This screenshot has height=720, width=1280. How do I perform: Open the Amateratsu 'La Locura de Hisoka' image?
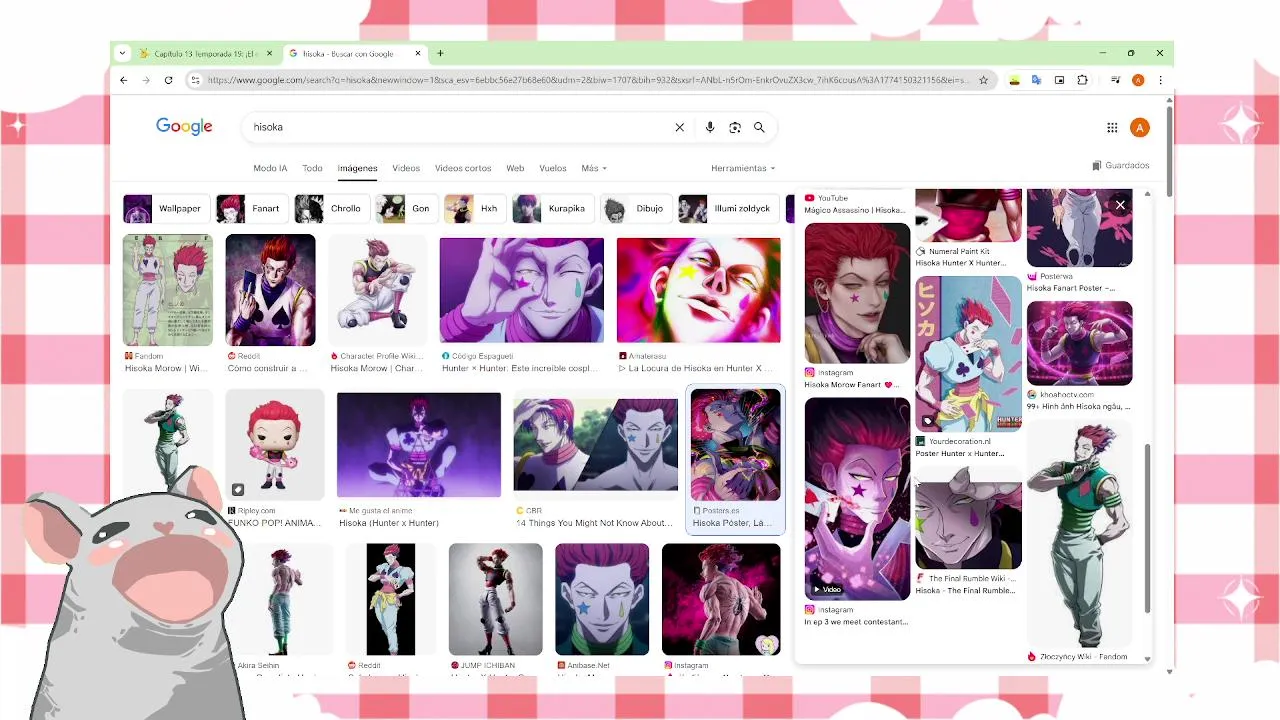[x=699, y=290]
